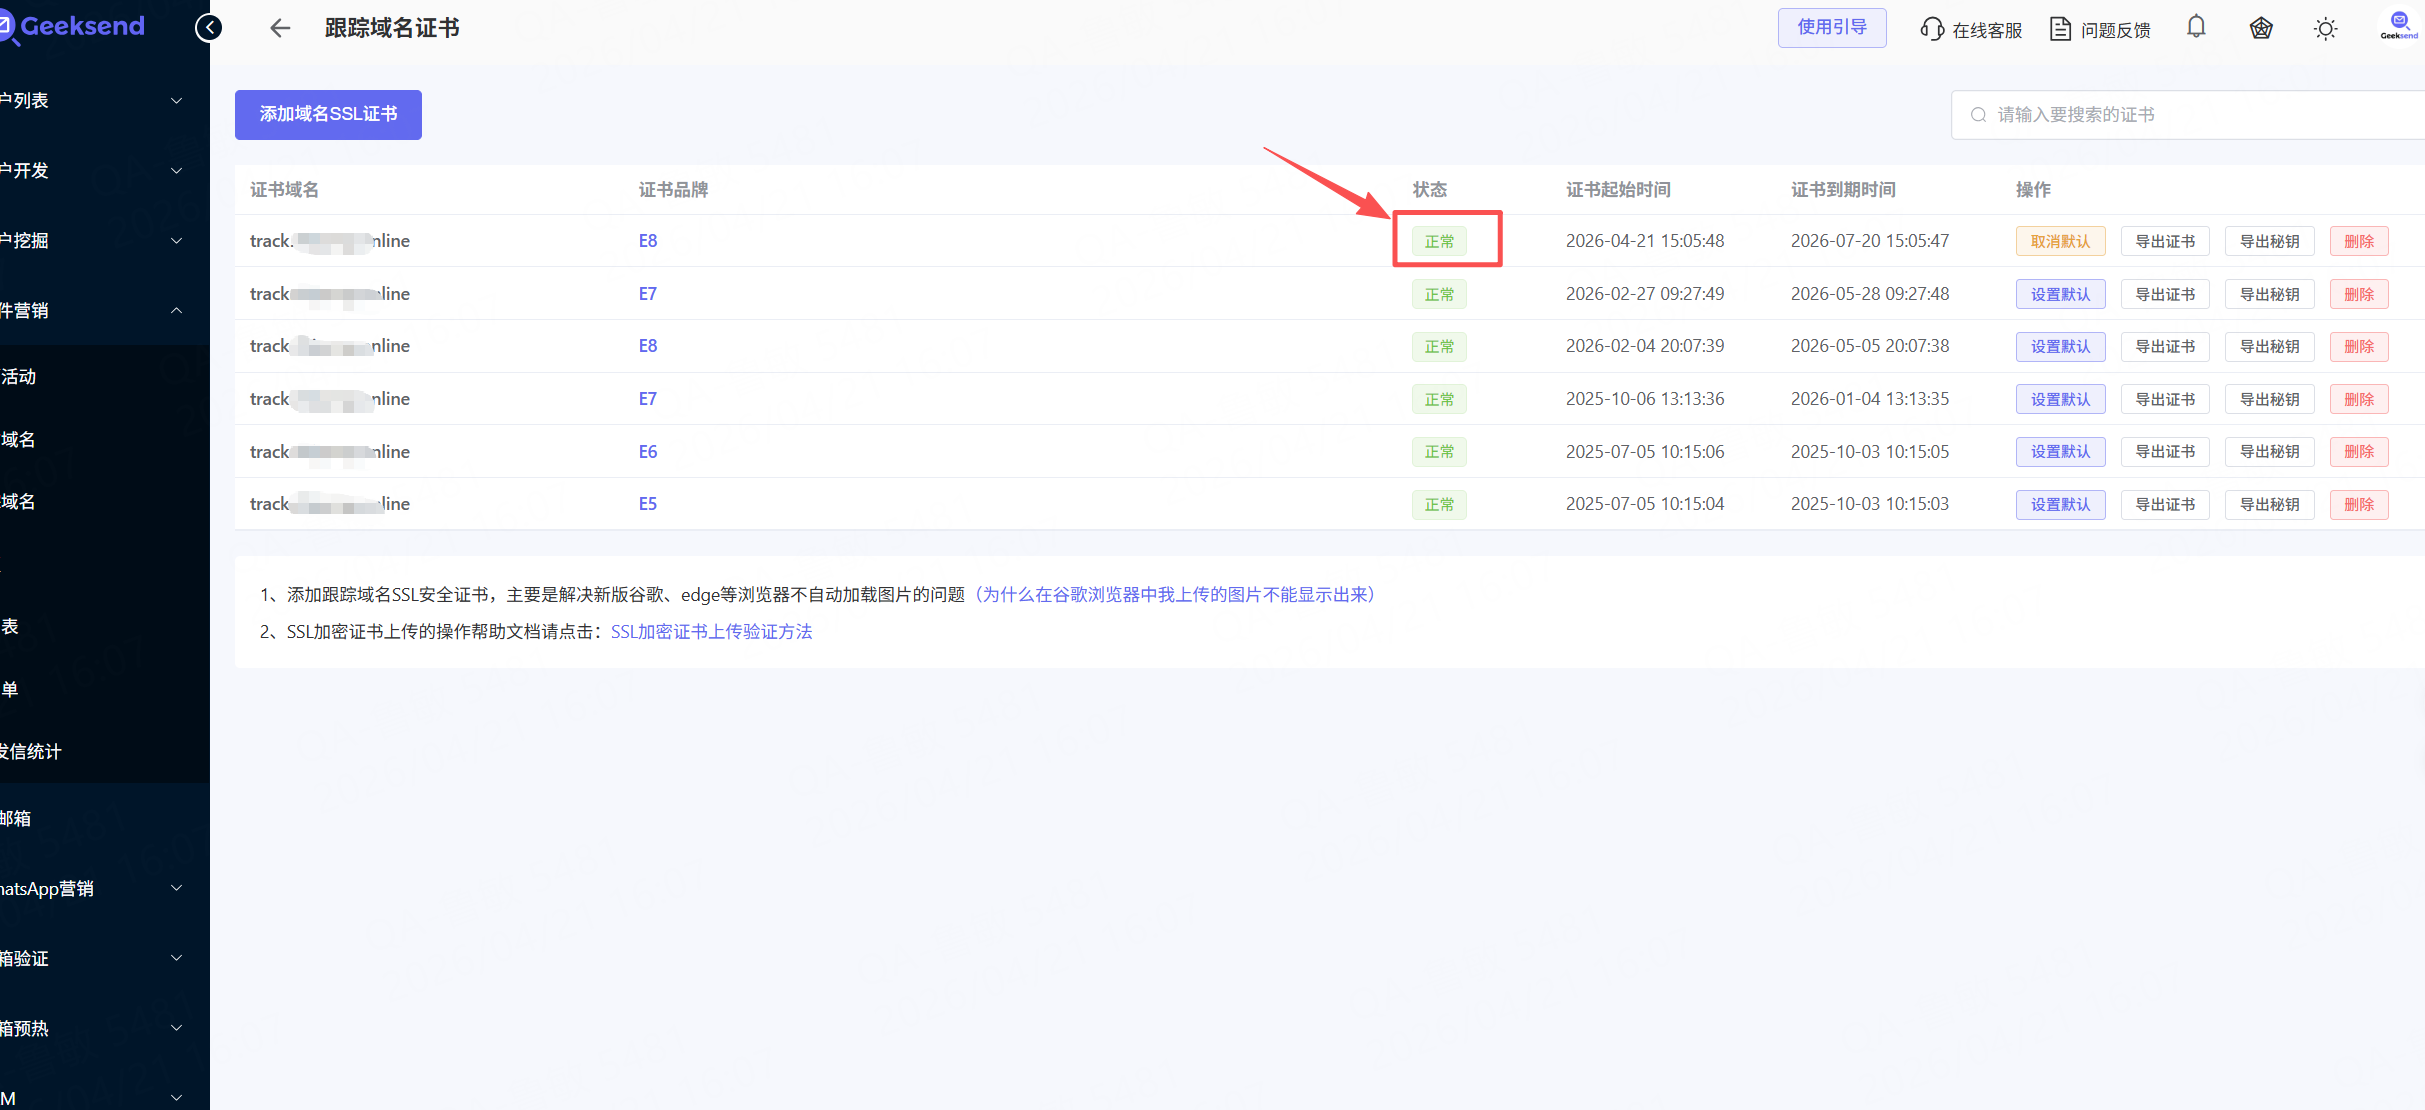2425x1110 pixels.
Task: Open the notification bell
Action: (x=2196, y=27)
